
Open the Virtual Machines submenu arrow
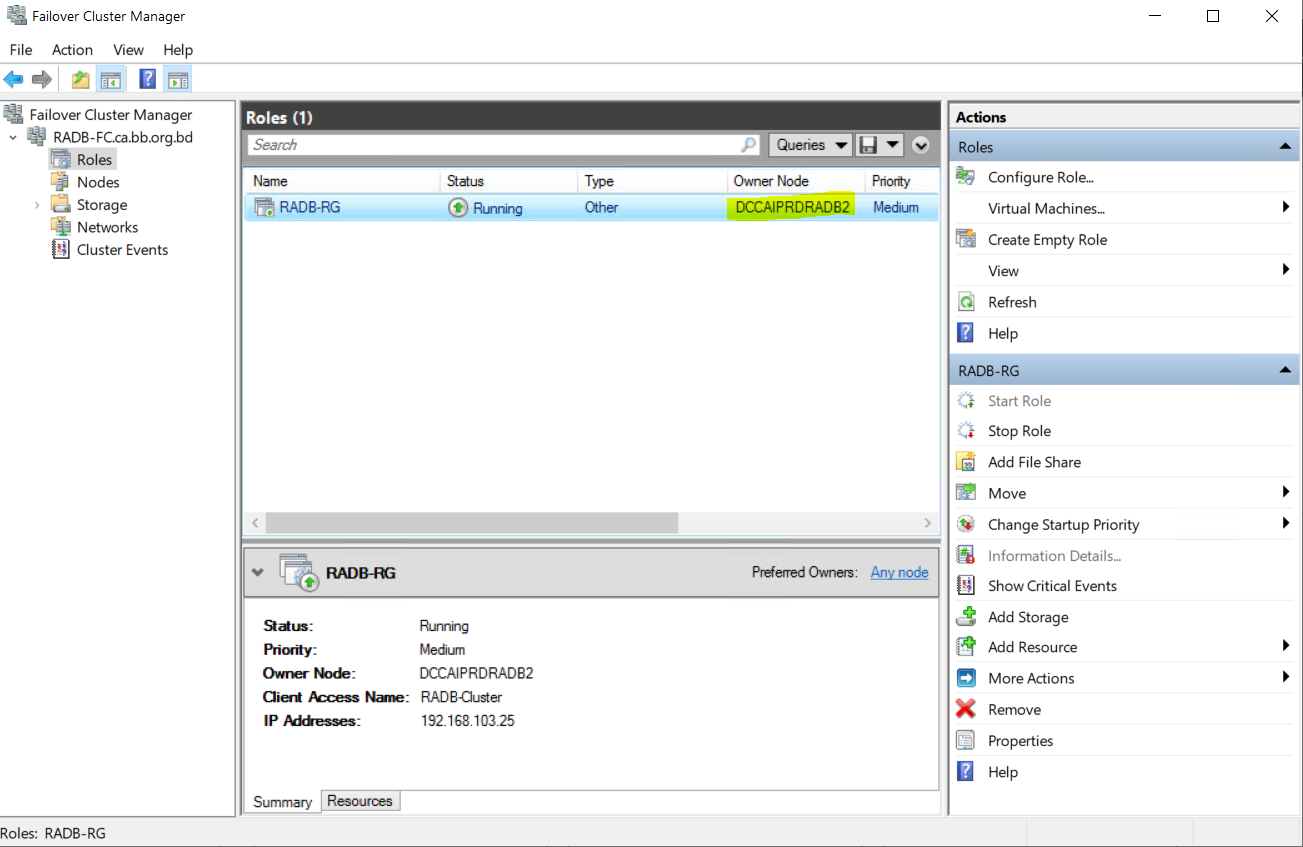(1286, 207)
